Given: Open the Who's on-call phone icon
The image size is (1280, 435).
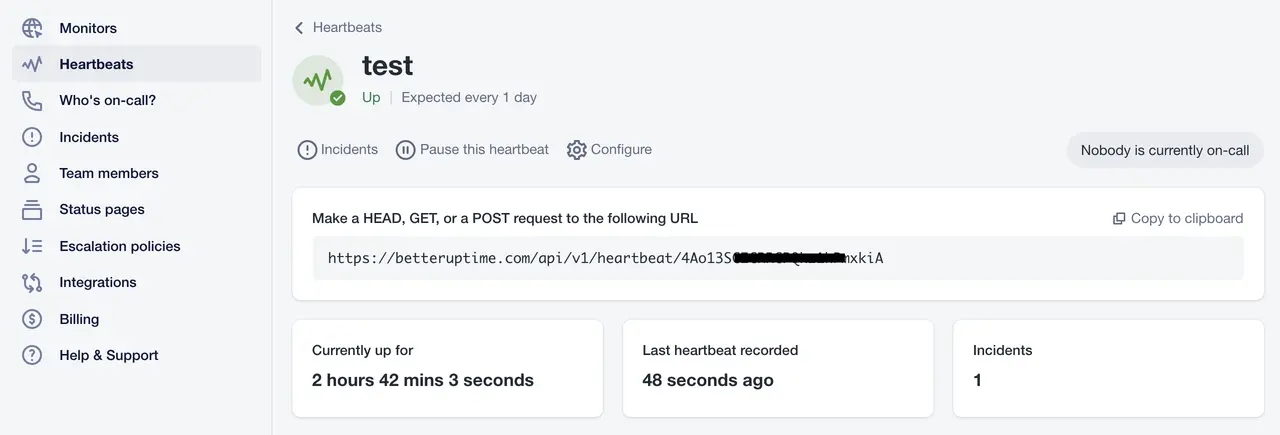Looking at the screenshot, I should click(x=32, y=100).
